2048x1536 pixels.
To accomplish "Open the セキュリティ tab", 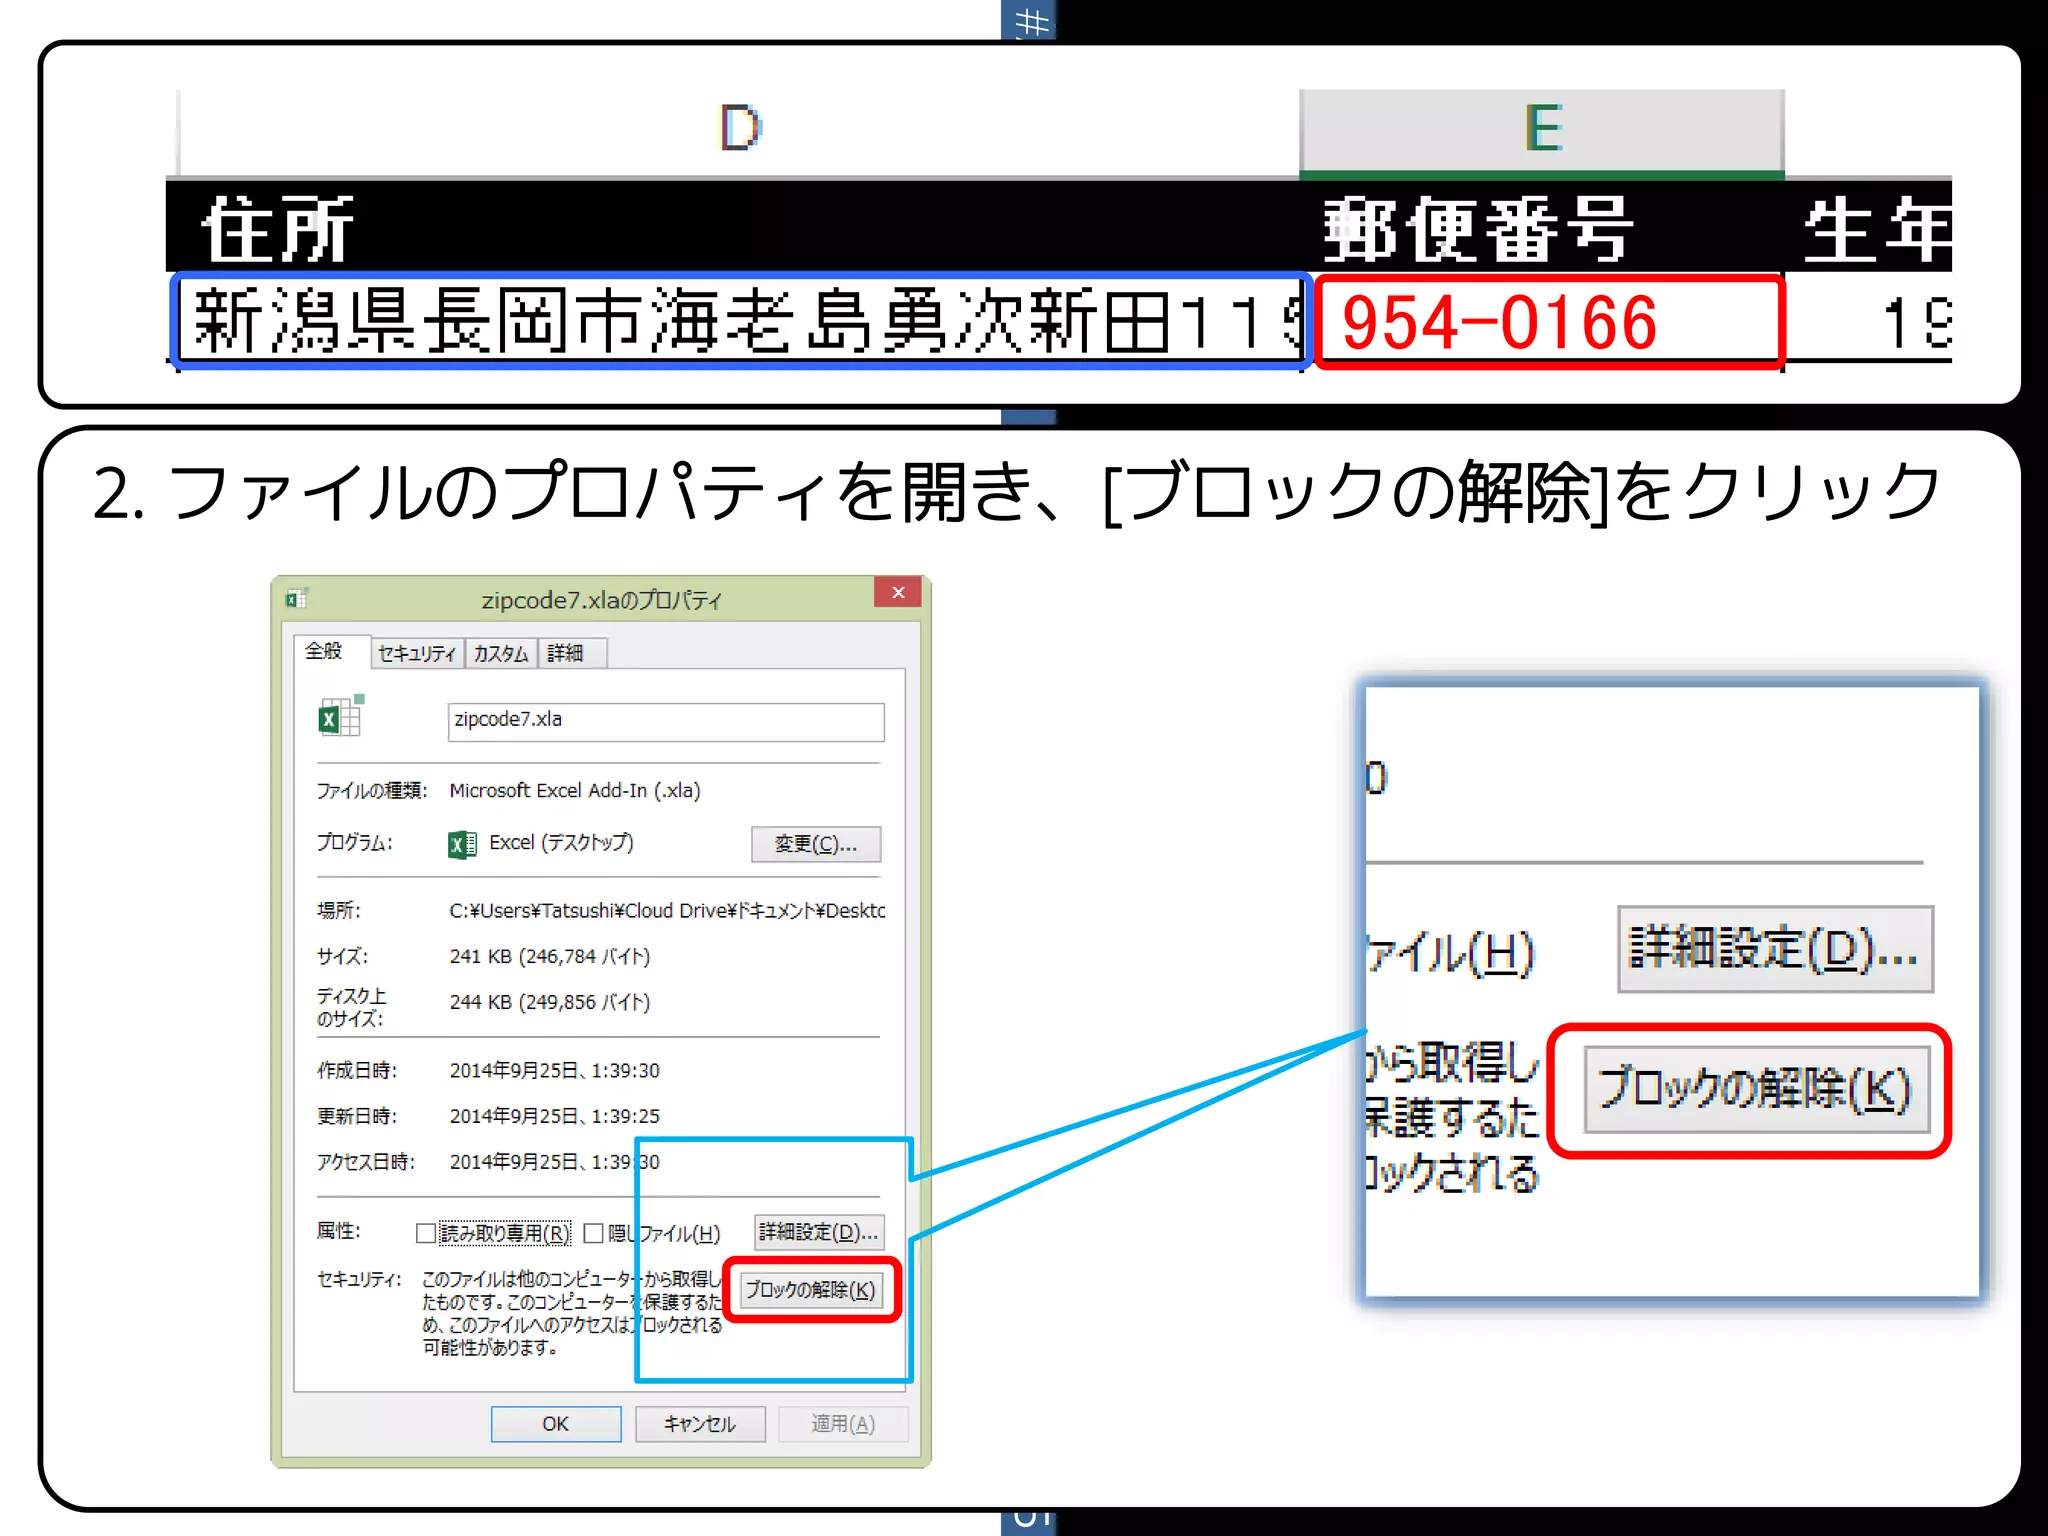I will point(416,653).
